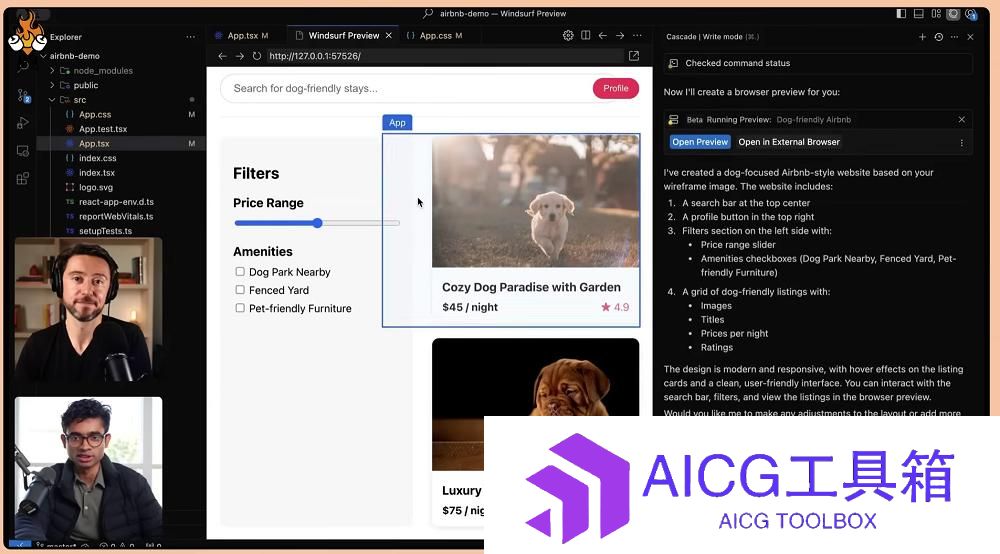The height and width of the screenshot is (554, 1000).
Task: Open logo.svg in the explorer
Action: [x=96, y=187]
